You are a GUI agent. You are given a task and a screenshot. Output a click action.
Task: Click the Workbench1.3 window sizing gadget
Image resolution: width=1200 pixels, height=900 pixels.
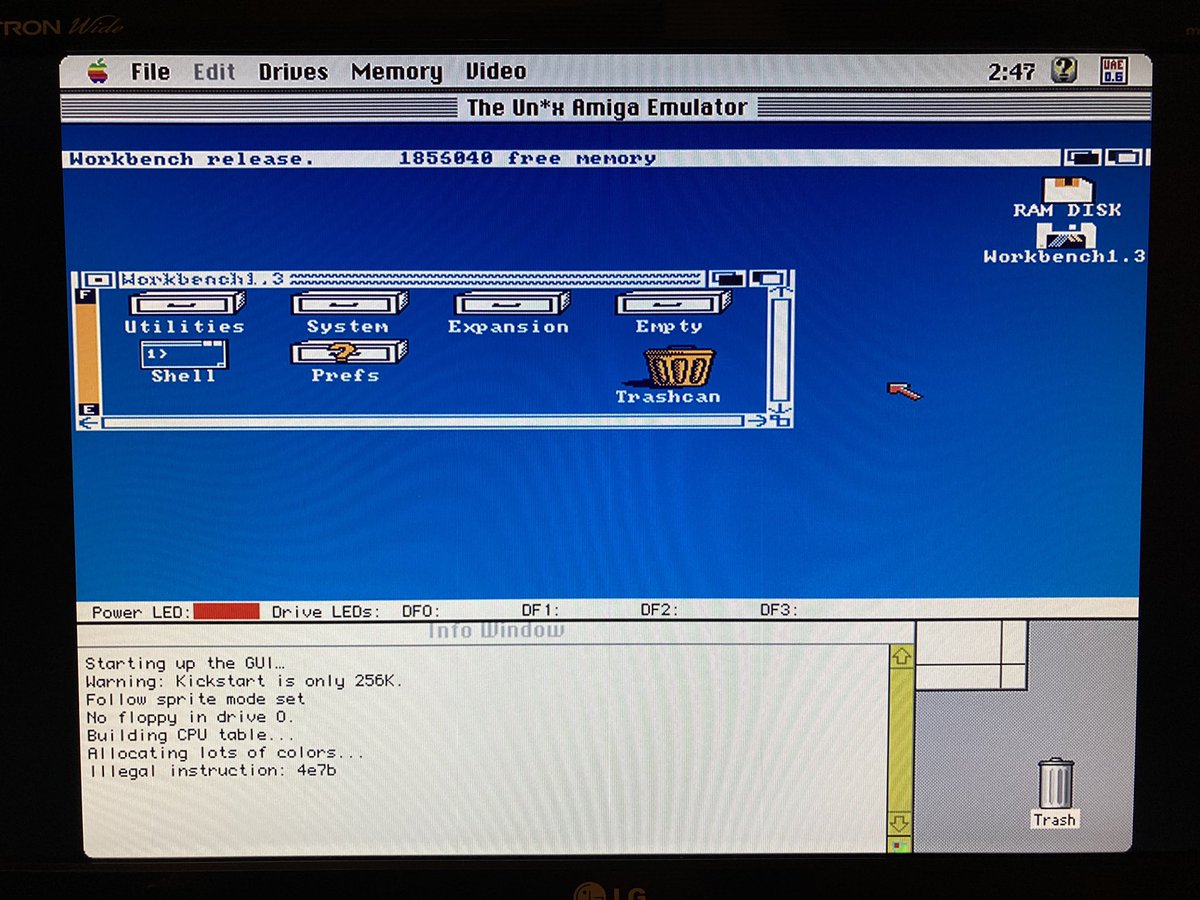(x=782, y=421)
